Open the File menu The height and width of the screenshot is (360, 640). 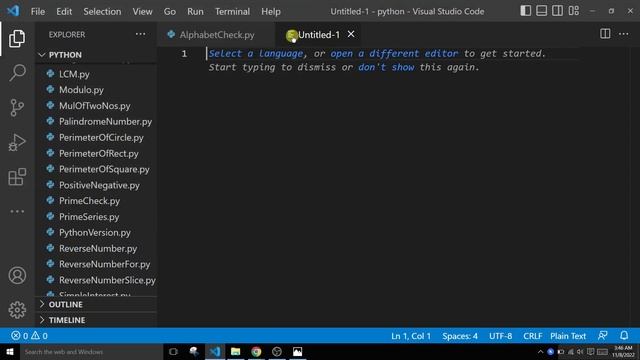tap(38, 11)
